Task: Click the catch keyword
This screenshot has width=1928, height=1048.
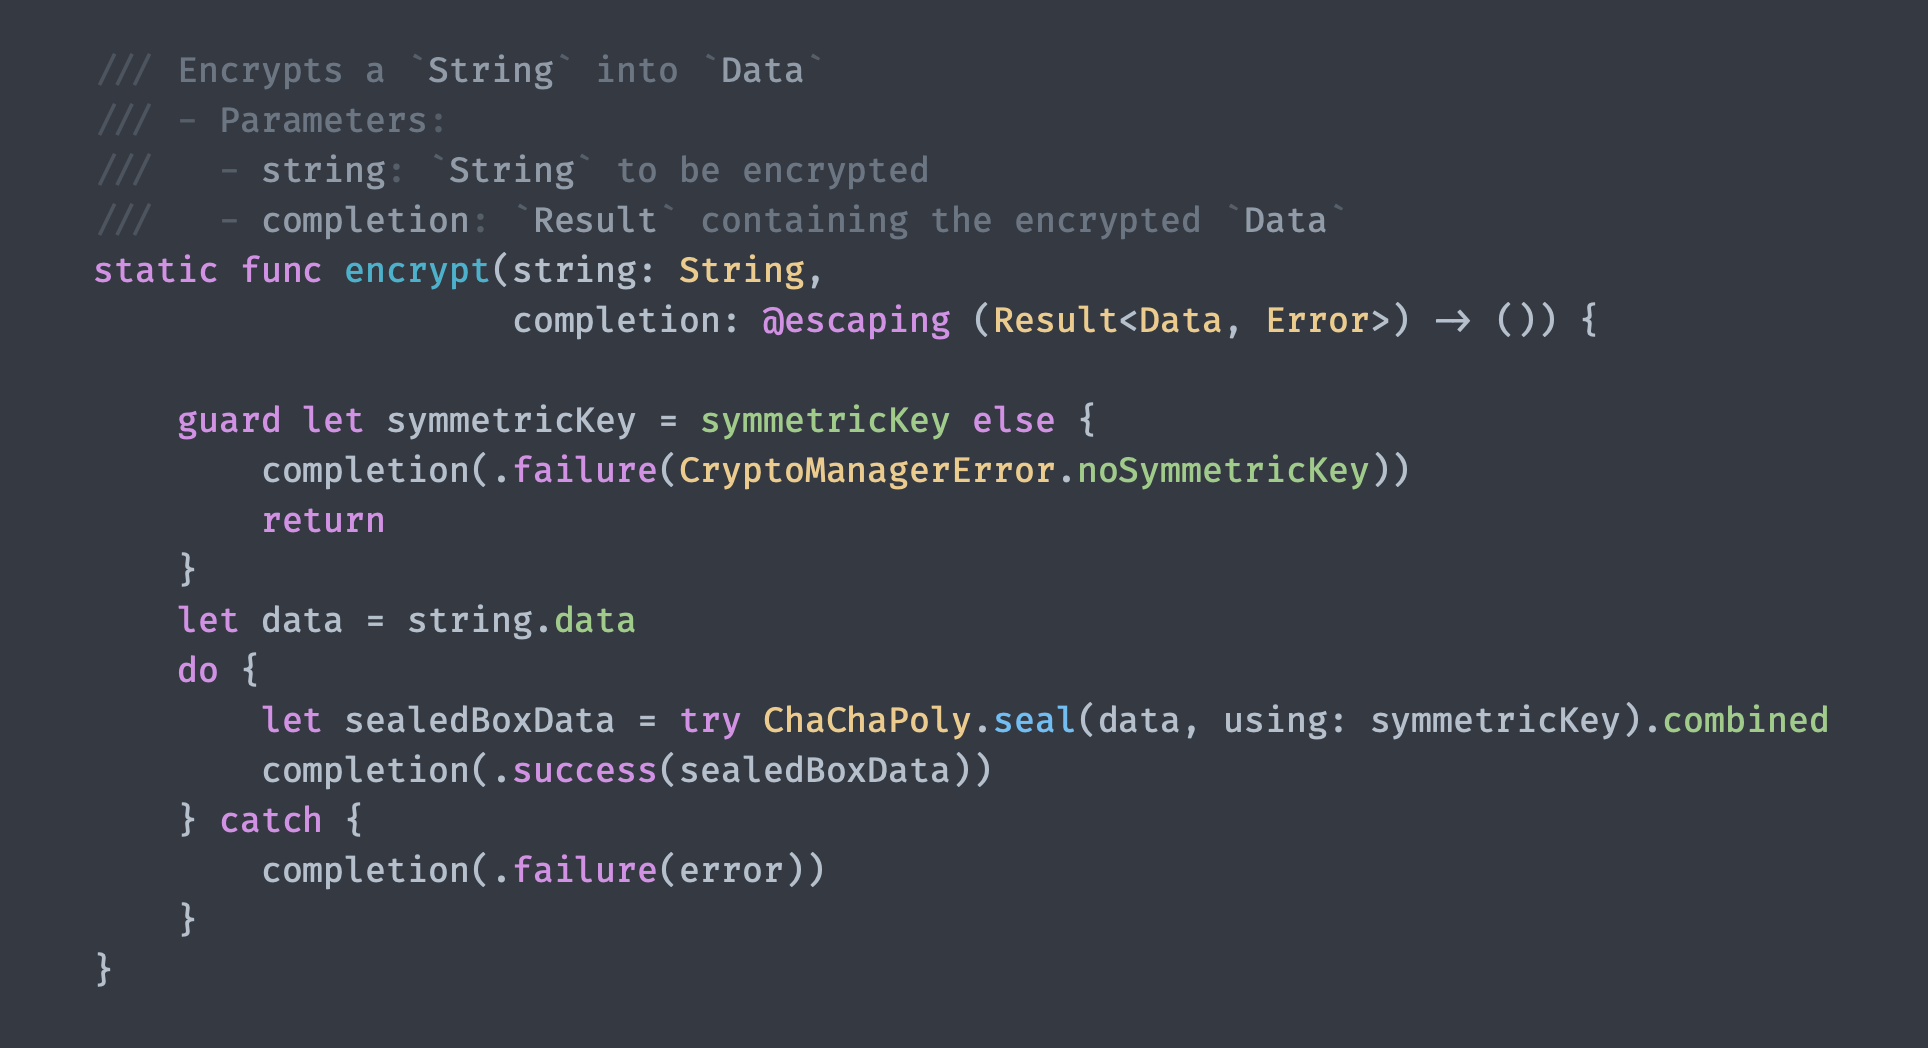Action: pyautogui.click(x=271, y=821)
